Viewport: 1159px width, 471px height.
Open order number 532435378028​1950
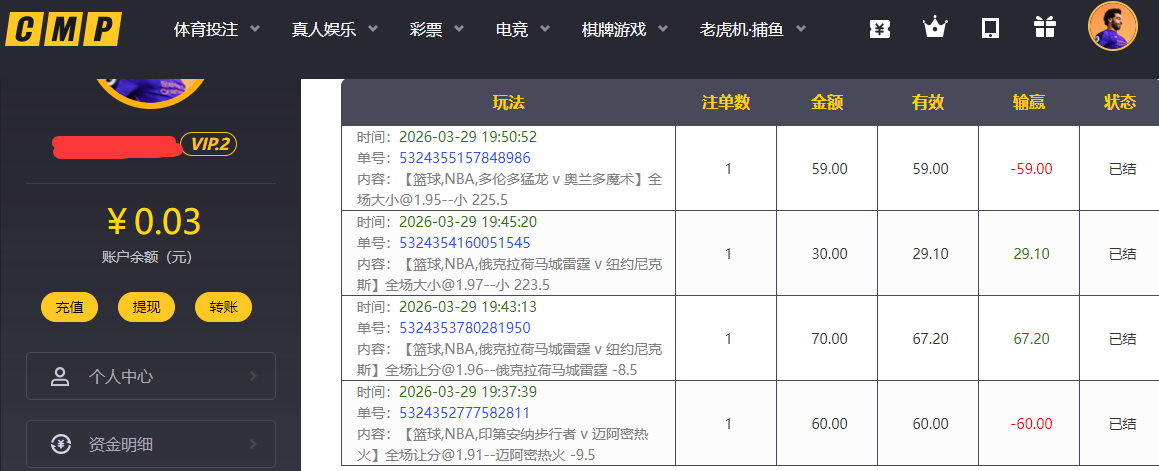[465, 328]
